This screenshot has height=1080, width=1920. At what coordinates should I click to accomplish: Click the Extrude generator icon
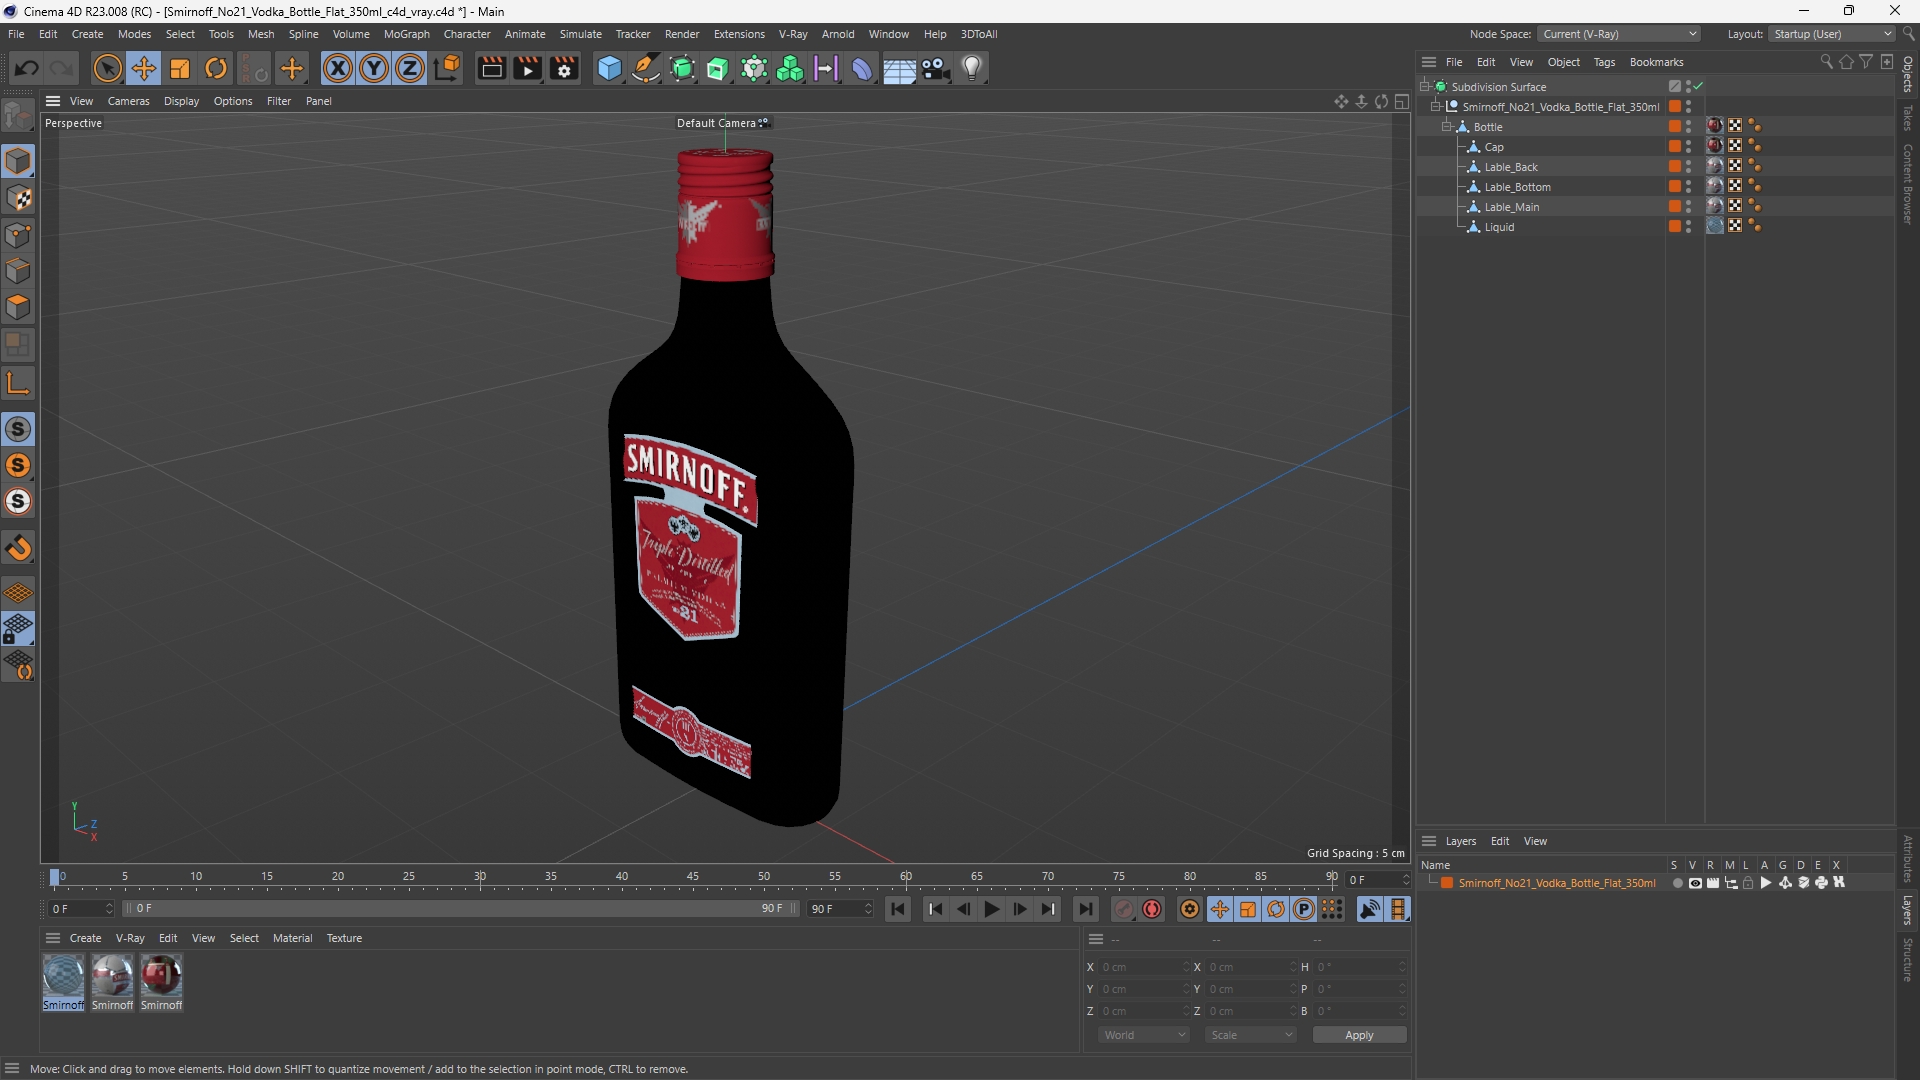coord(718,68)
